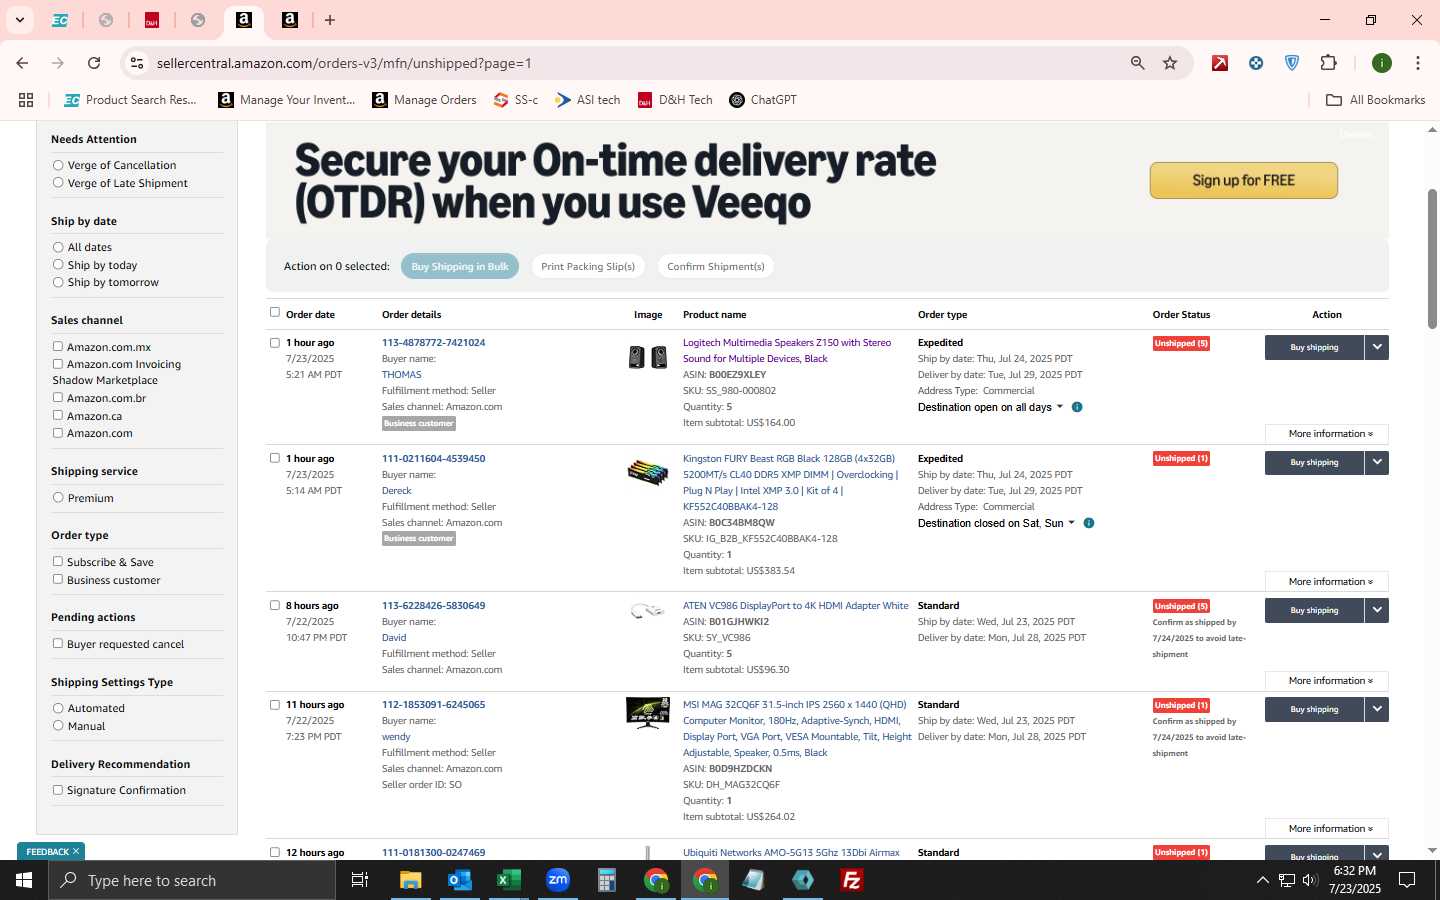Check Buyer requested cancel filter

58,643
